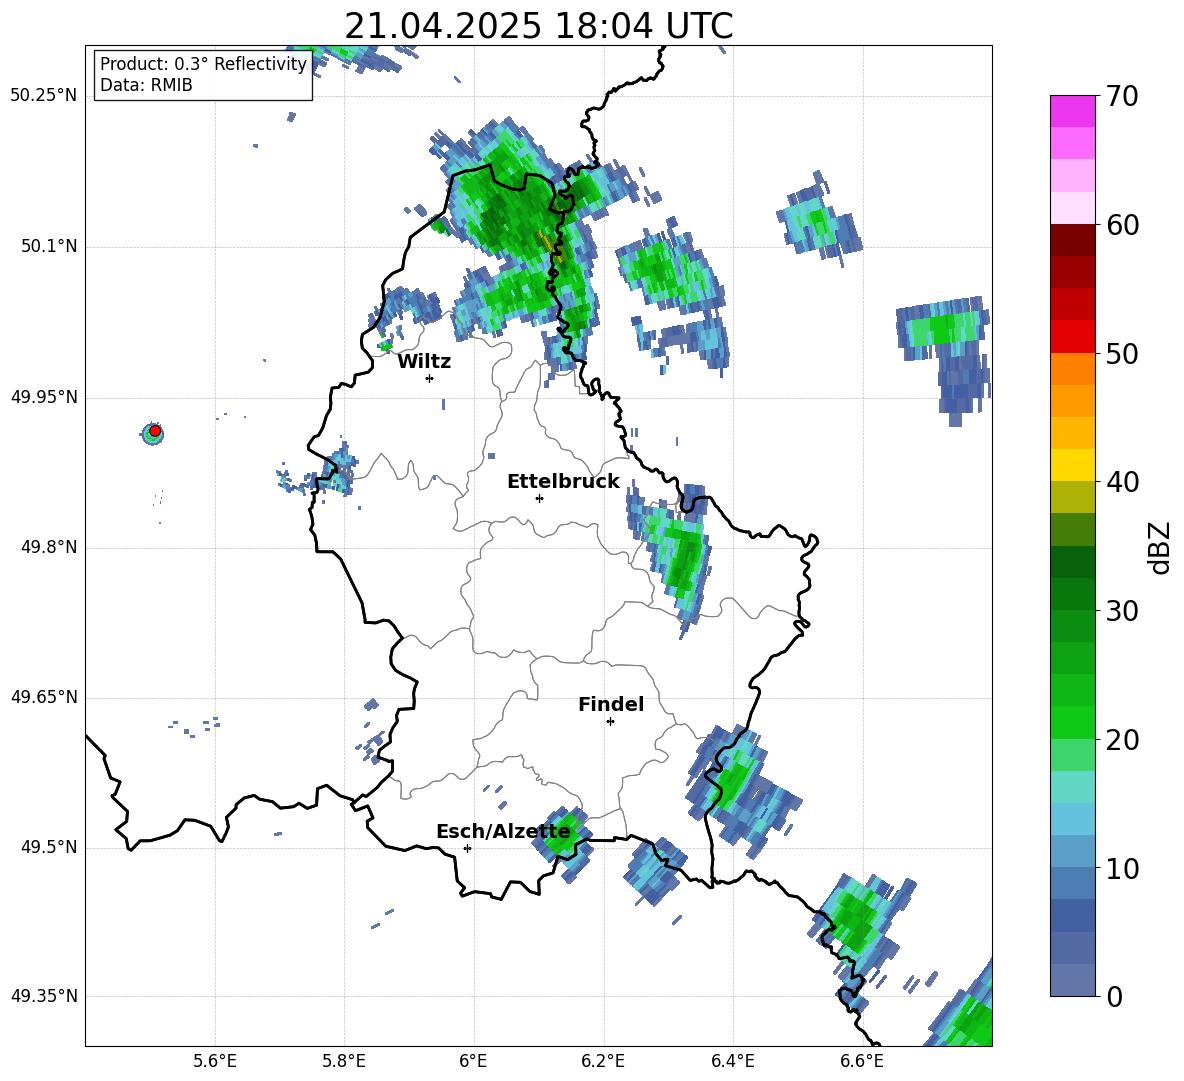The image size is (1184, 1081).
Task: Click the 10 value on colorbar
Action: point(1121,869)
